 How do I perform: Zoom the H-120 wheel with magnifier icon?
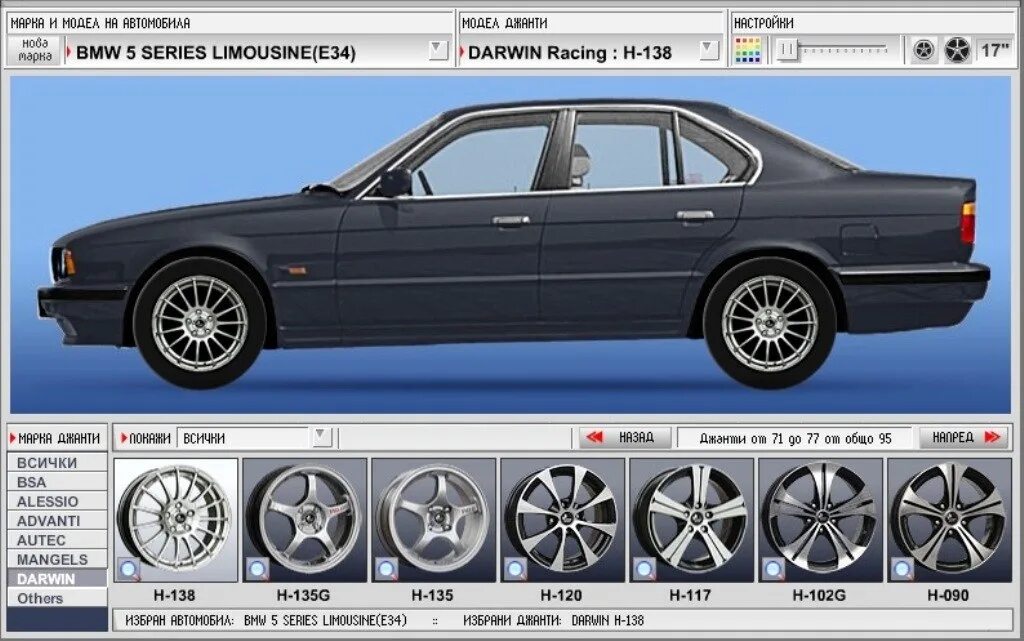[515, 569]
